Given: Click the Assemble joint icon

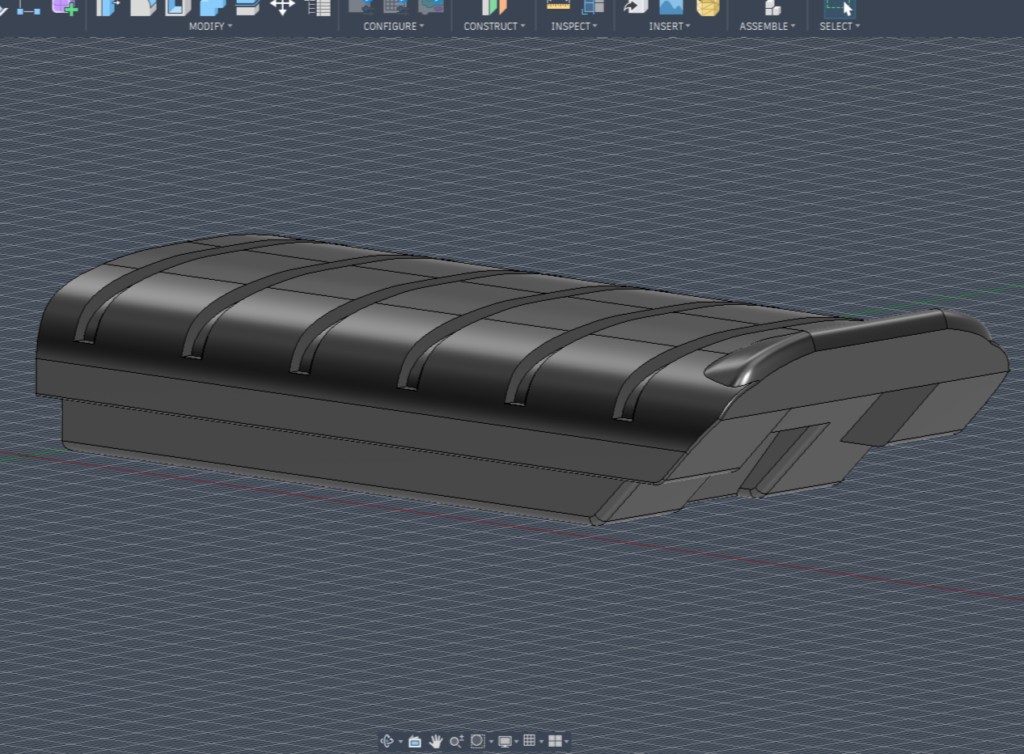Looking at the screenshot, I should click(773, 7).
